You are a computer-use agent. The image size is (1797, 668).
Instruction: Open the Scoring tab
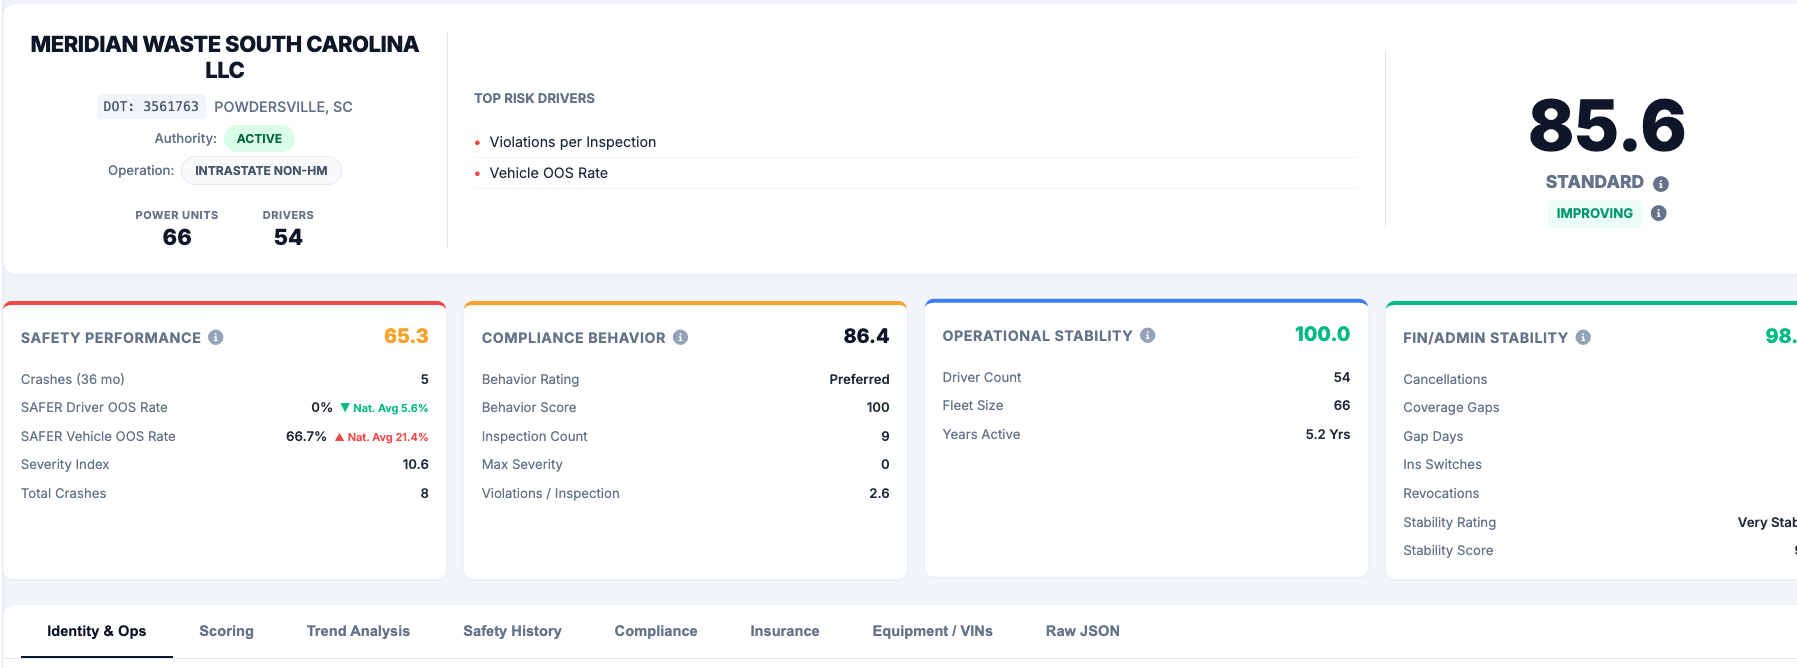226,631
